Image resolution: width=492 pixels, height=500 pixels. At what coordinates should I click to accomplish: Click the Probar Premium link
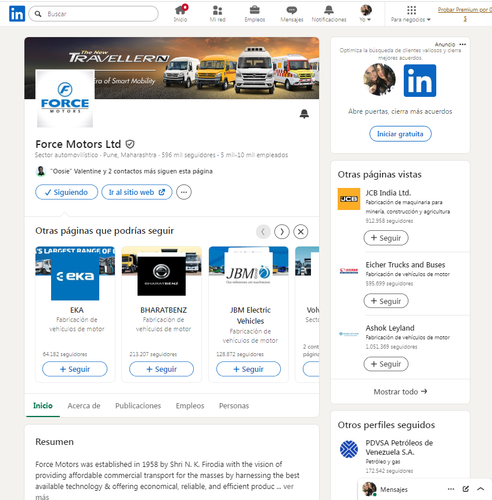click(x=465, y=14)
